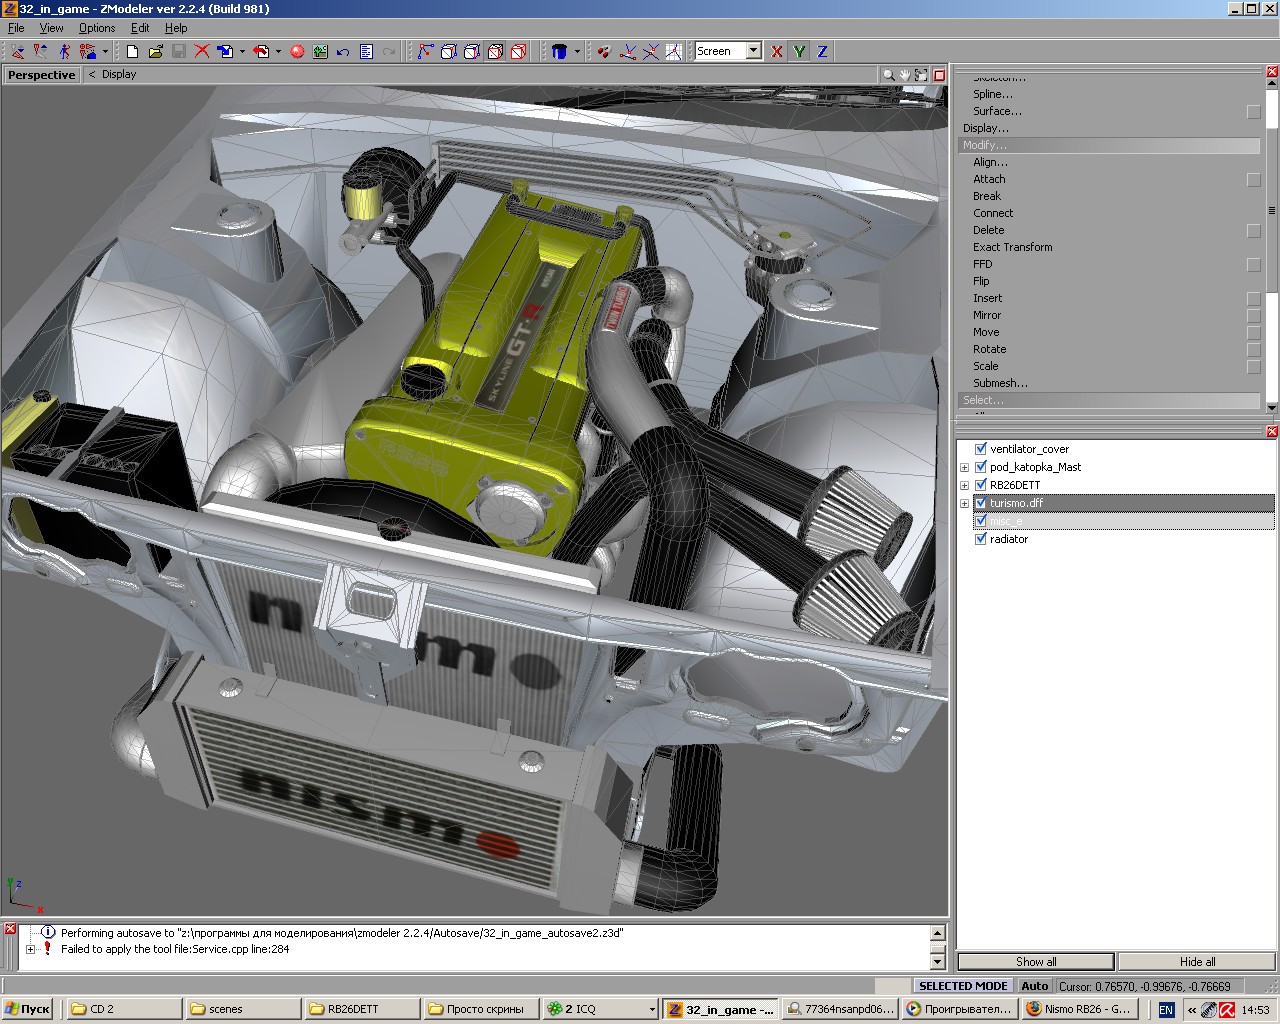Screen dimensions: 1280x1024
Task: Uncheck RB26DETT visibility checkbox
Action: click(x=981, y=485)
